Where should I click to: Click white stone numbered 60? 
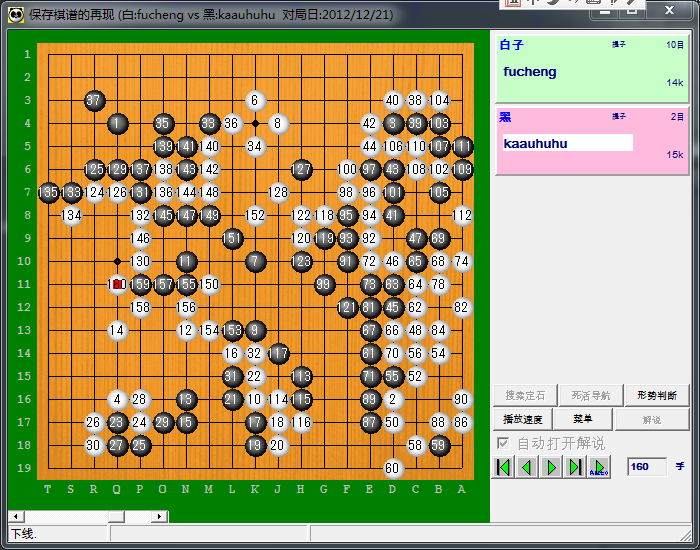393,468
